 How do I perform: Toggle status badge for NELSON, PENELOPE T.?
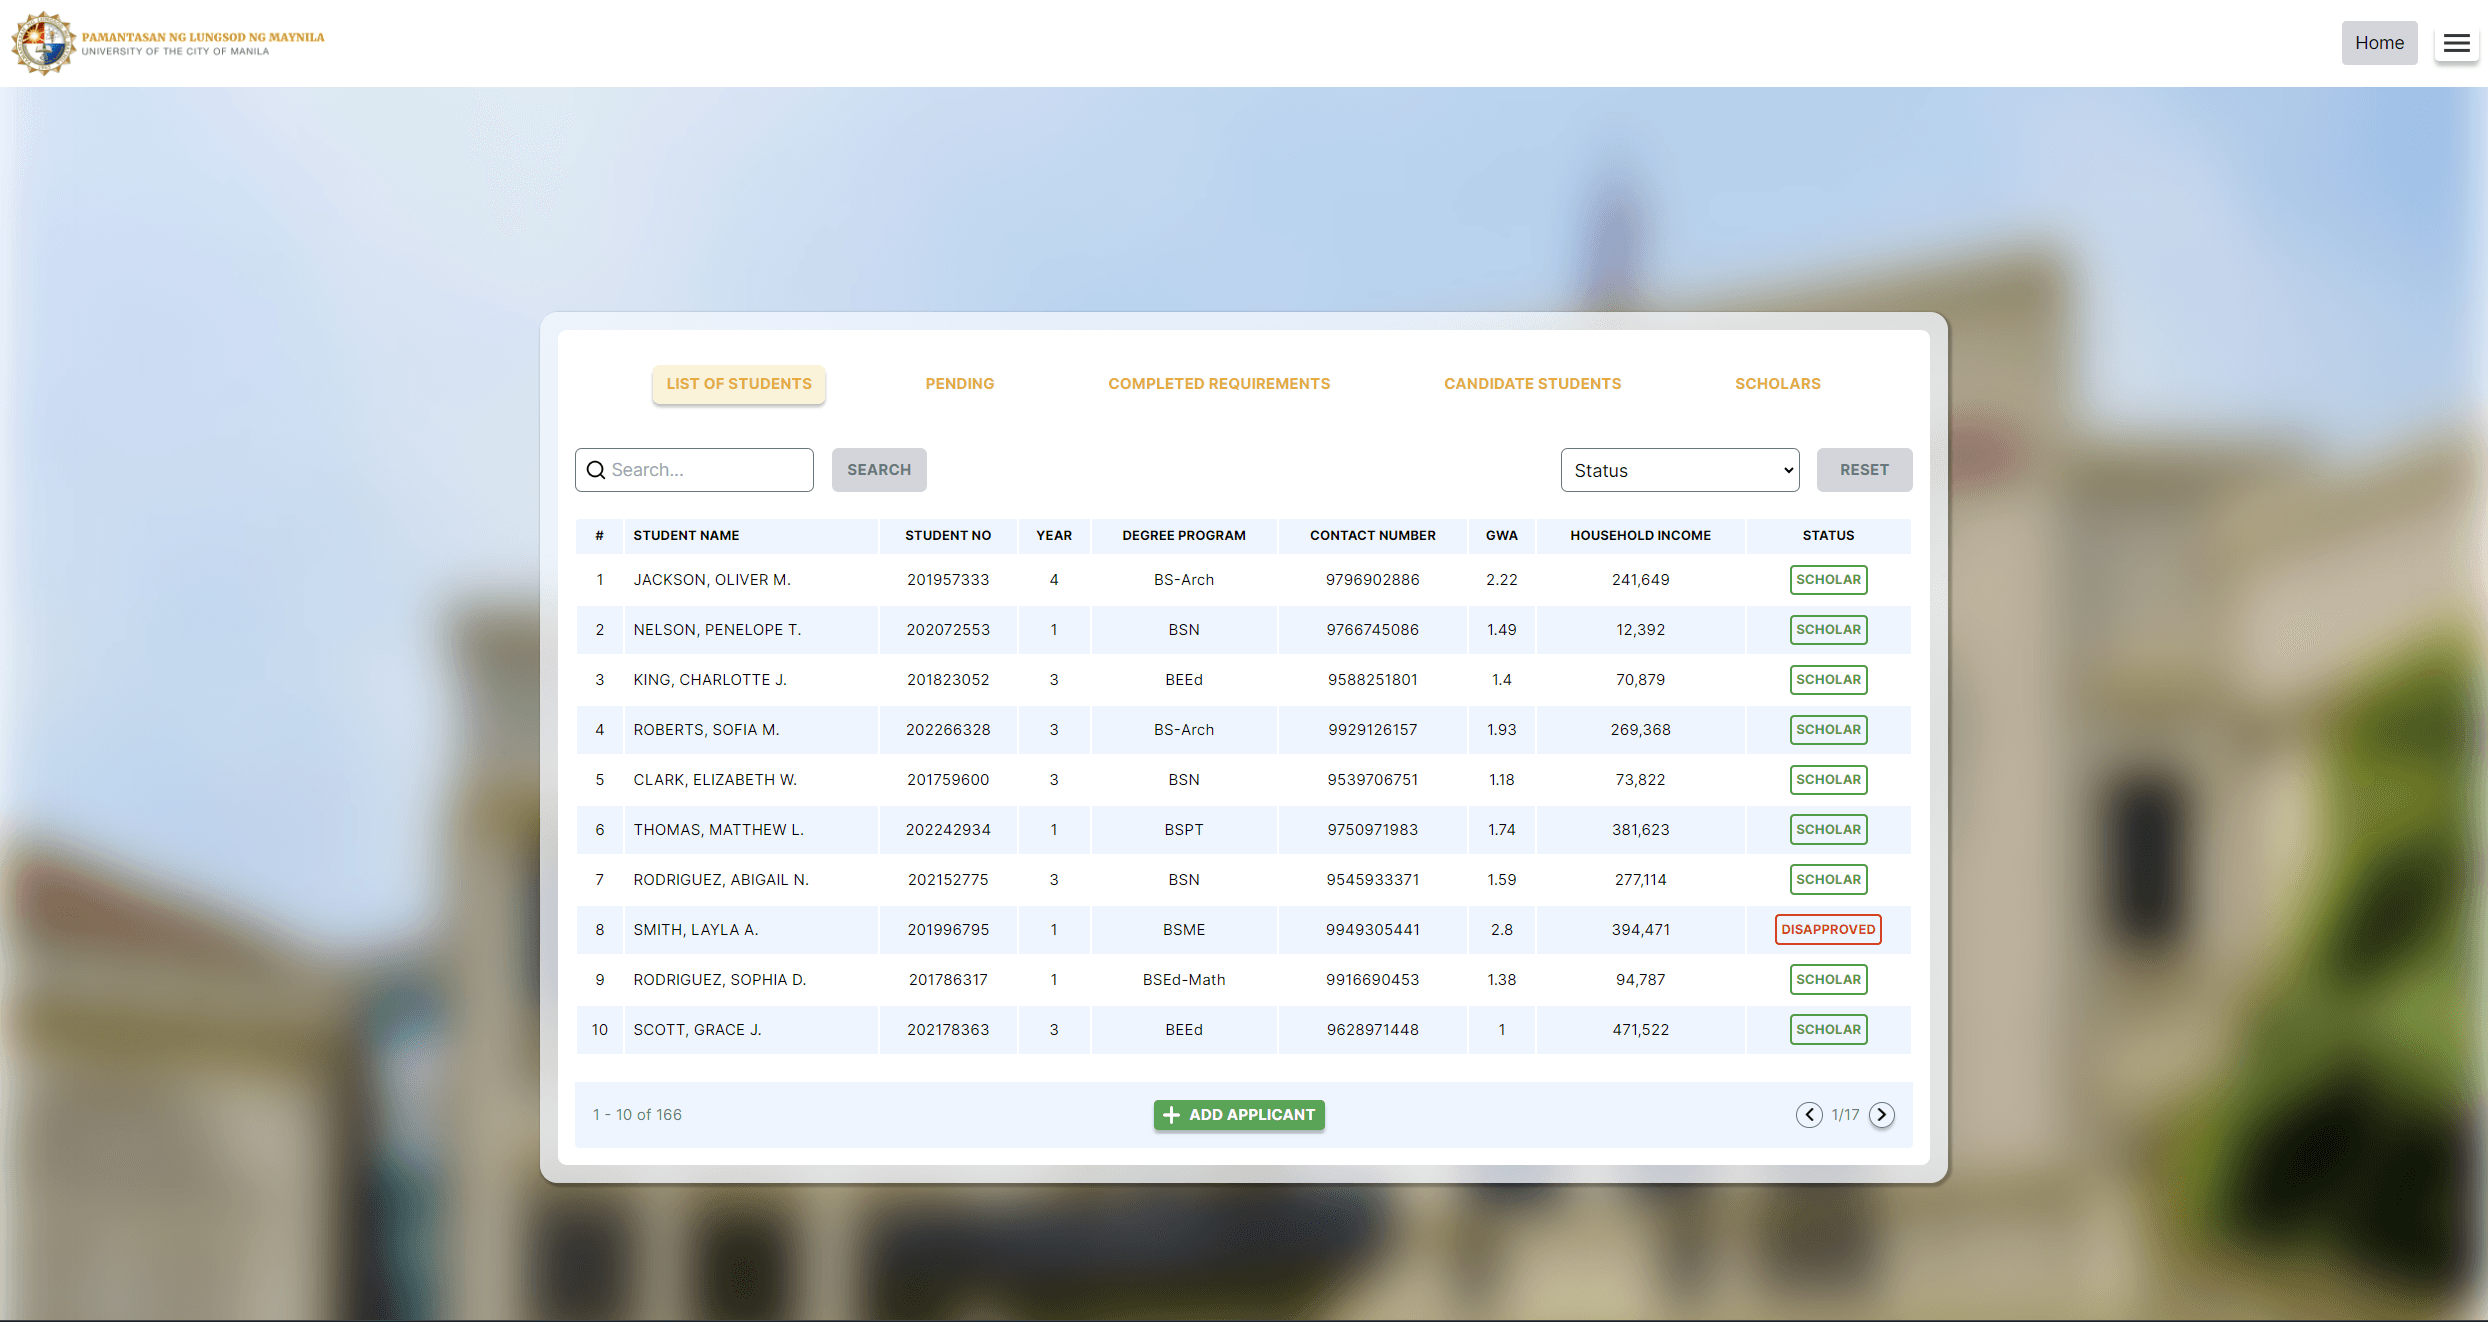[x=1828, y=629]
